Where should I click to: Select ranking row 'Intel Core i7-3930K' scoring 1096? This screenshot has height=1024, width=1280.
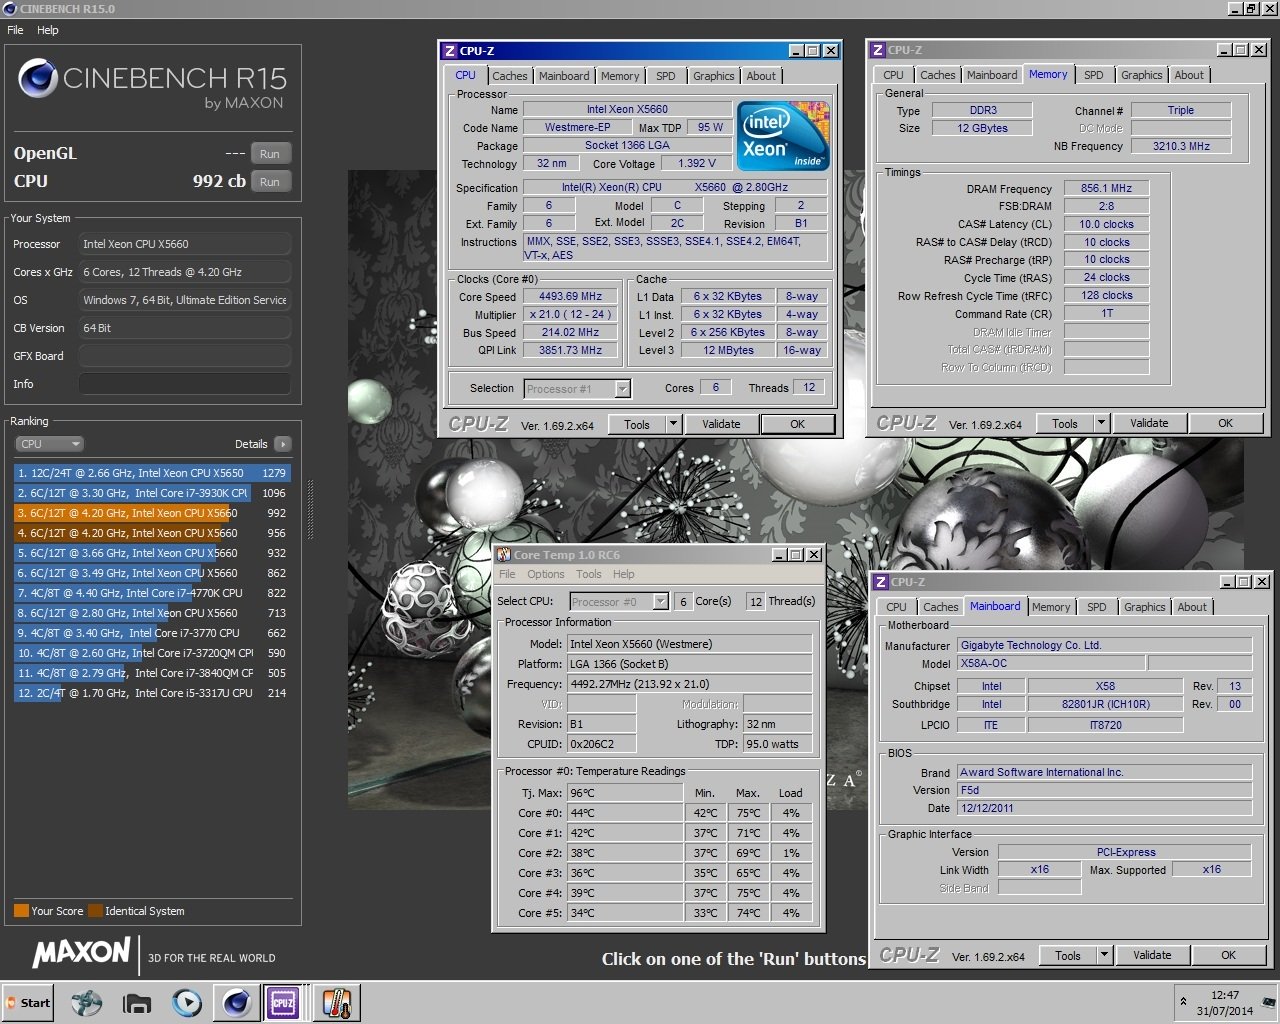pyautogui.click(x=152, y=493)
